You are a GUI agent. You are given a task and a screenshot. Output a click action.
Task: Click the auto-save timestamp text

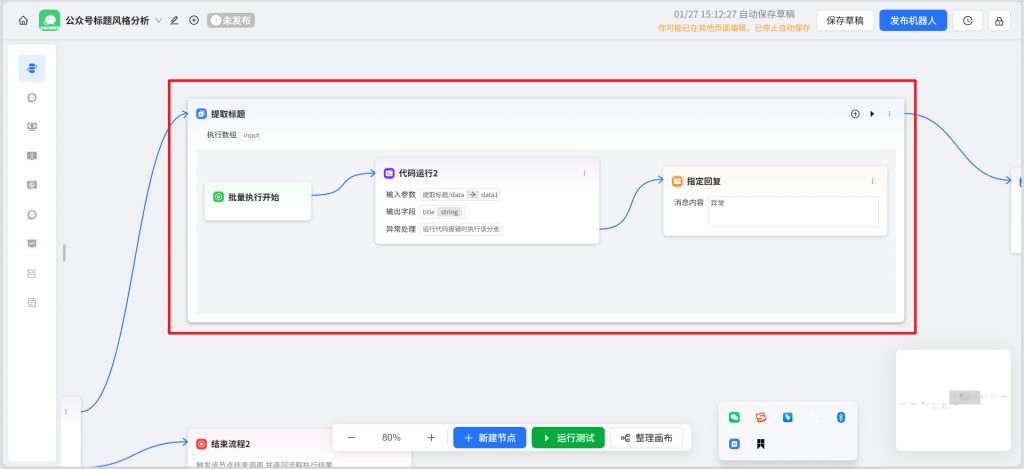[x=734, y=14]
